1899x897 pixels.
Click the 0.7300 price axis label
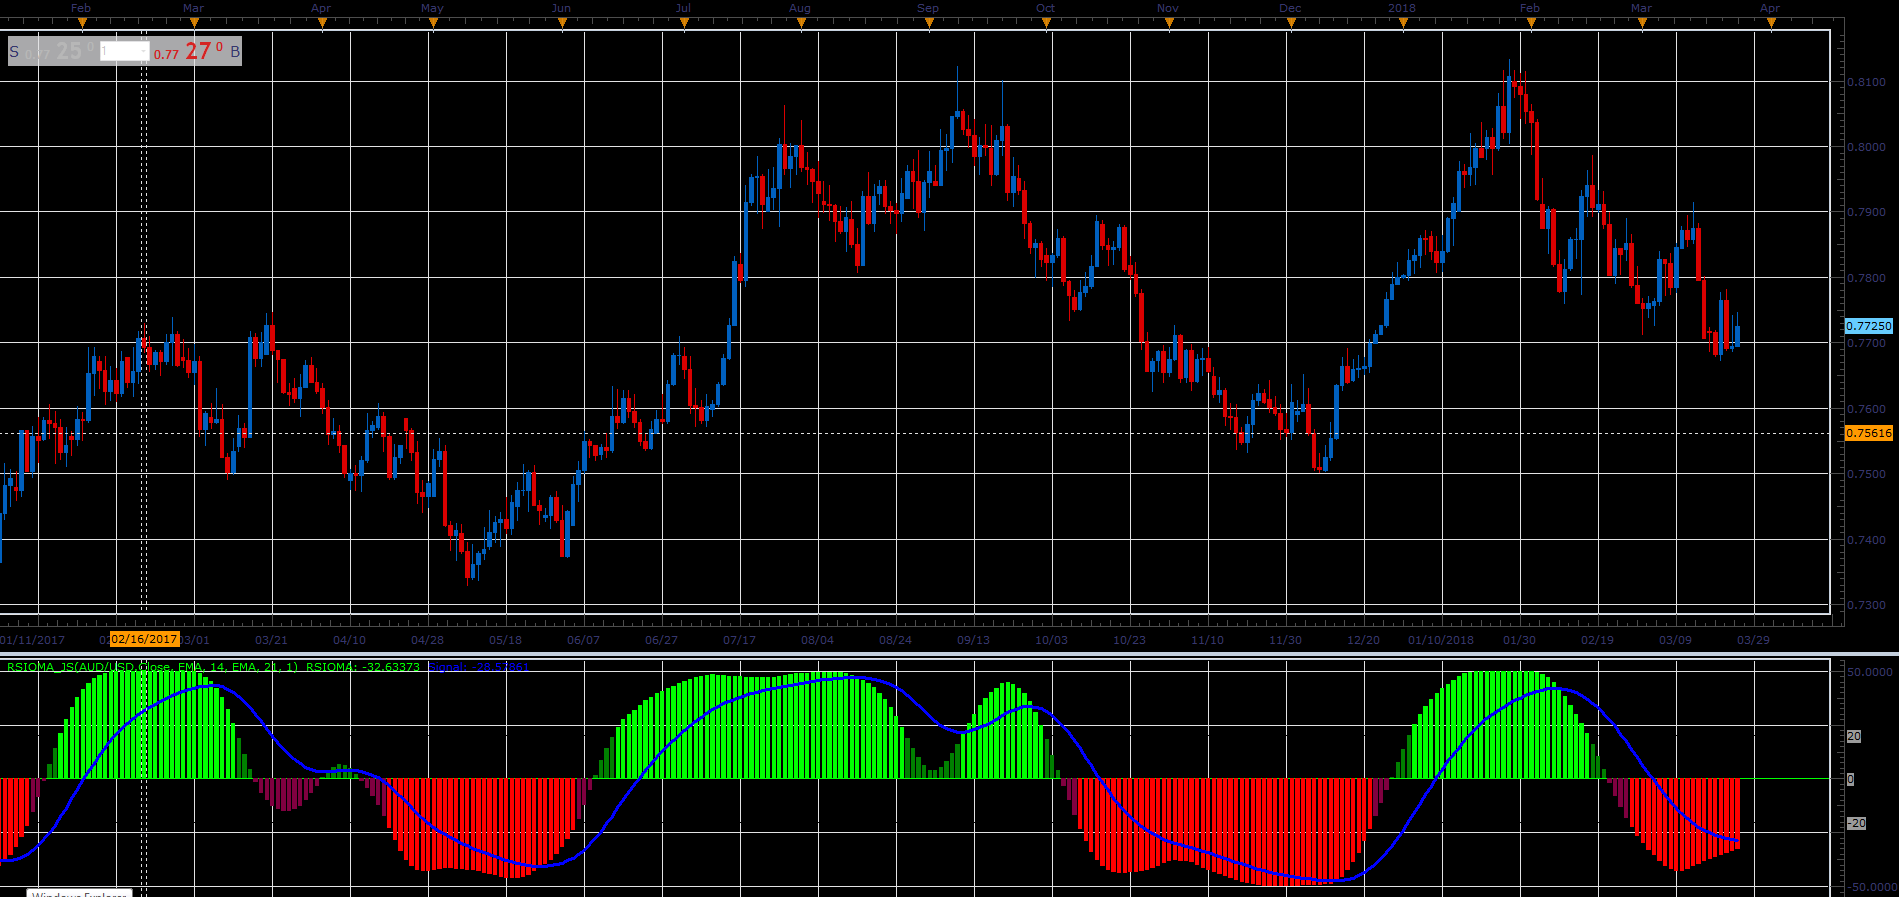(x=1866, y=605)
